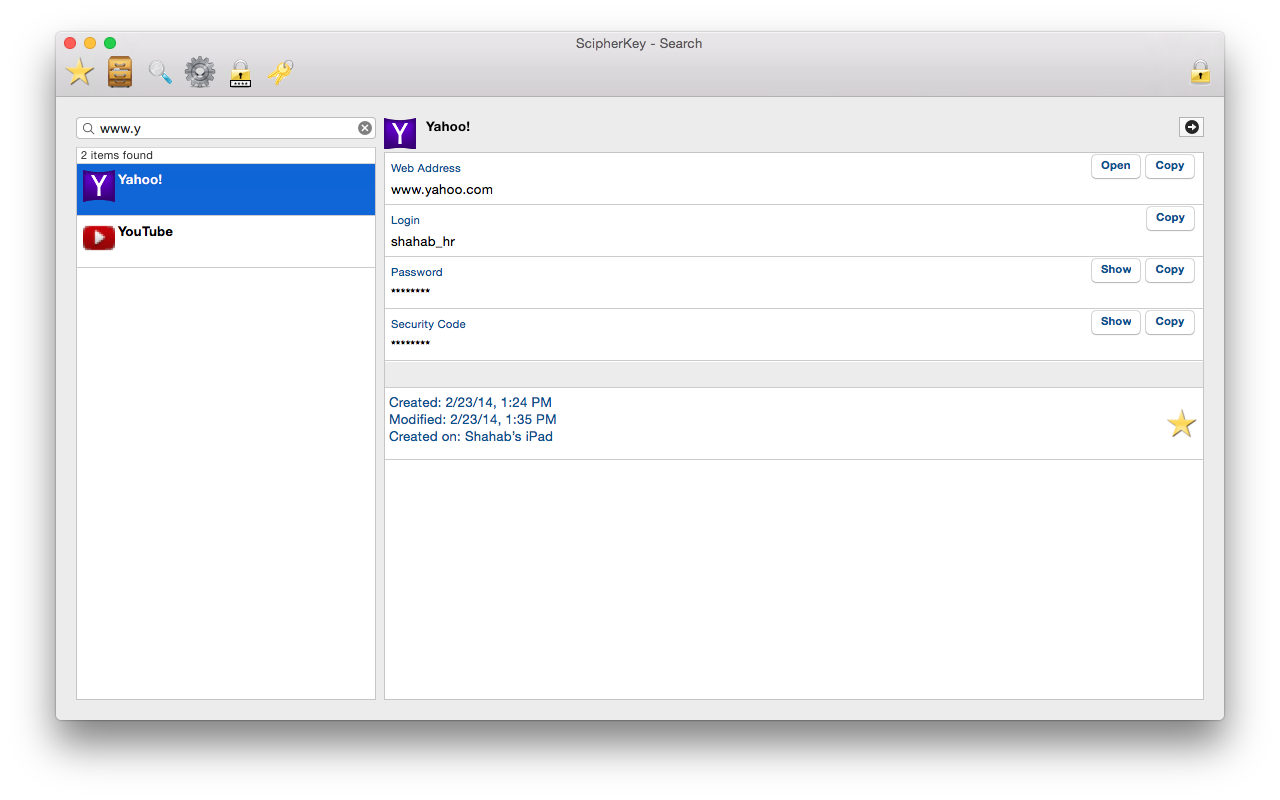Viewport: 1280px width, 800px height.
Task: Copy the Password value
Action: point(1169,270)
